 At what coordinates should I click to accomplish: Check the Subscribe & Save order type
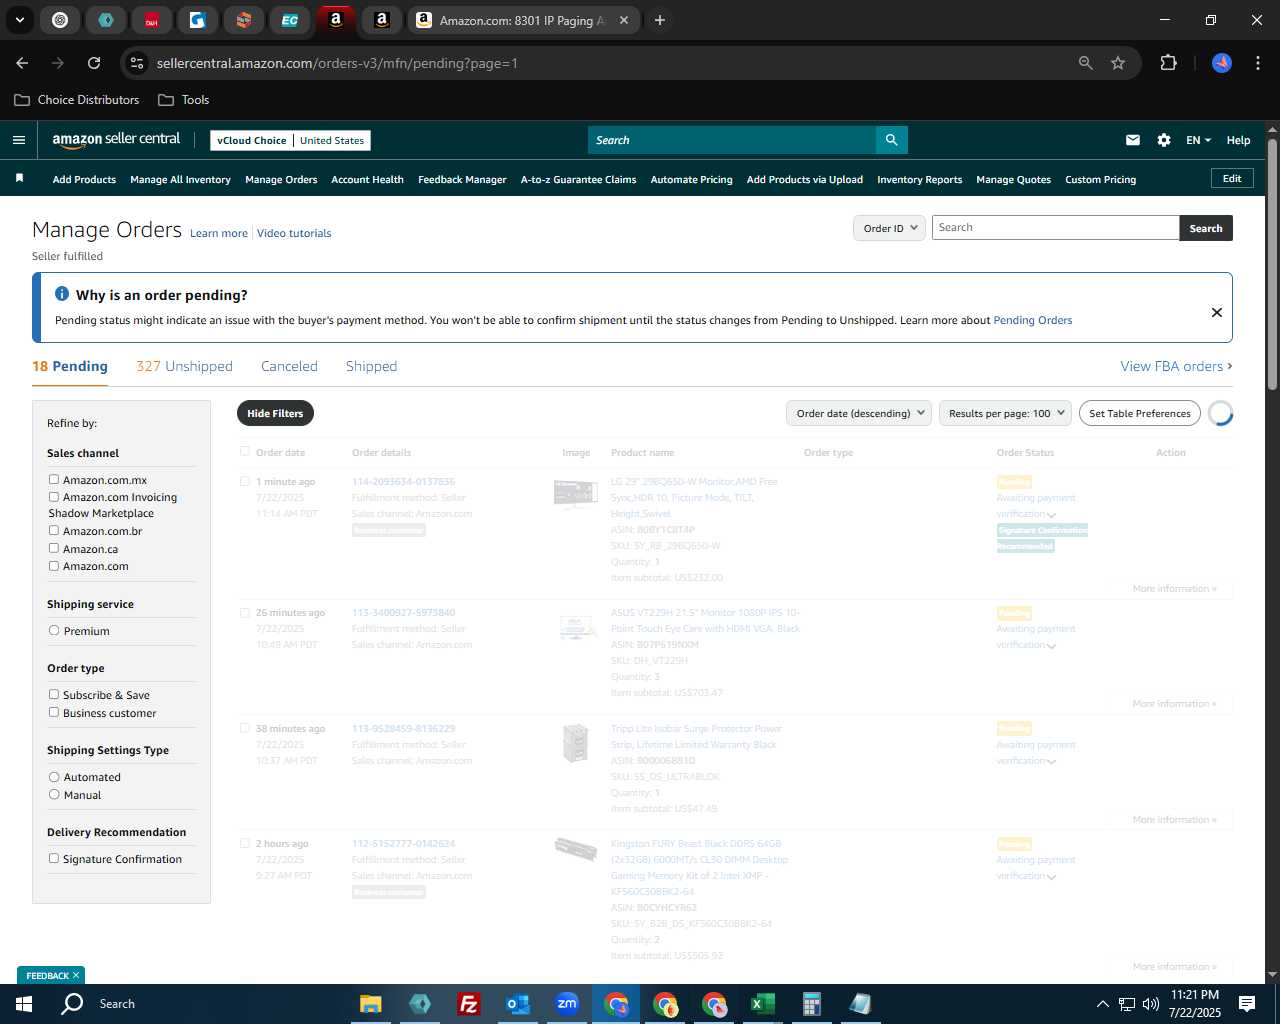tap(54, 695)
